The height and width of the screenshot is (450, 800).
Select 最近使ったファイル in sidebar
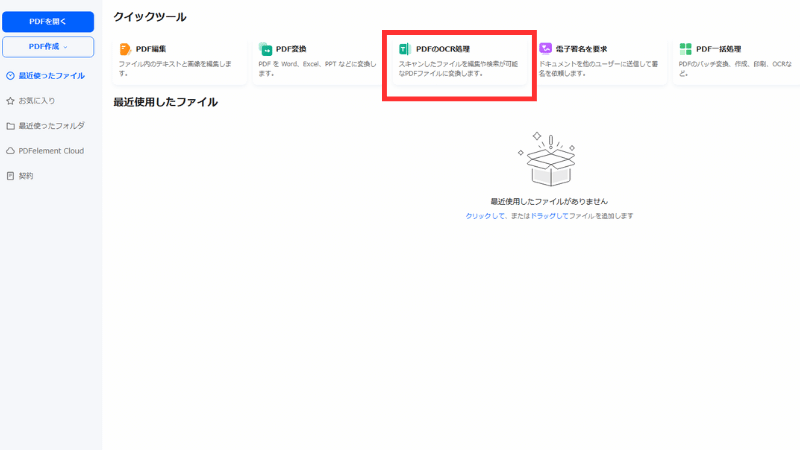46,76
